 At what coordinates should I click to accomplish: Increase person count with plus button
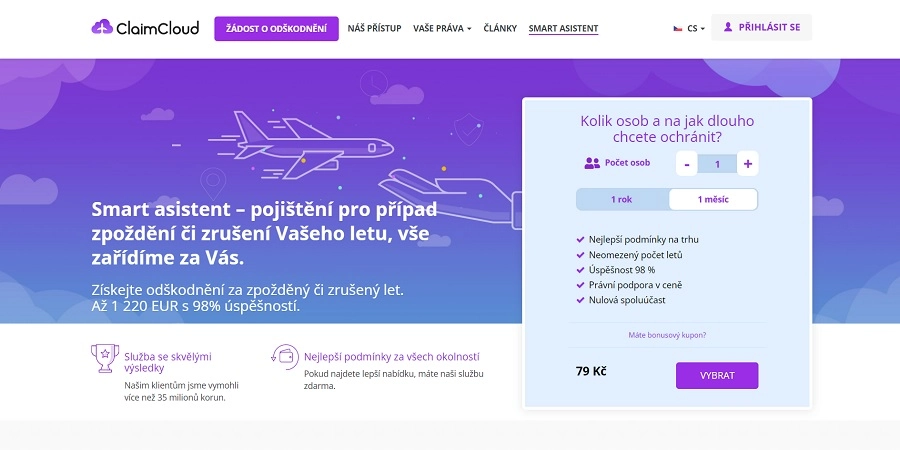(x=748, y=164)
